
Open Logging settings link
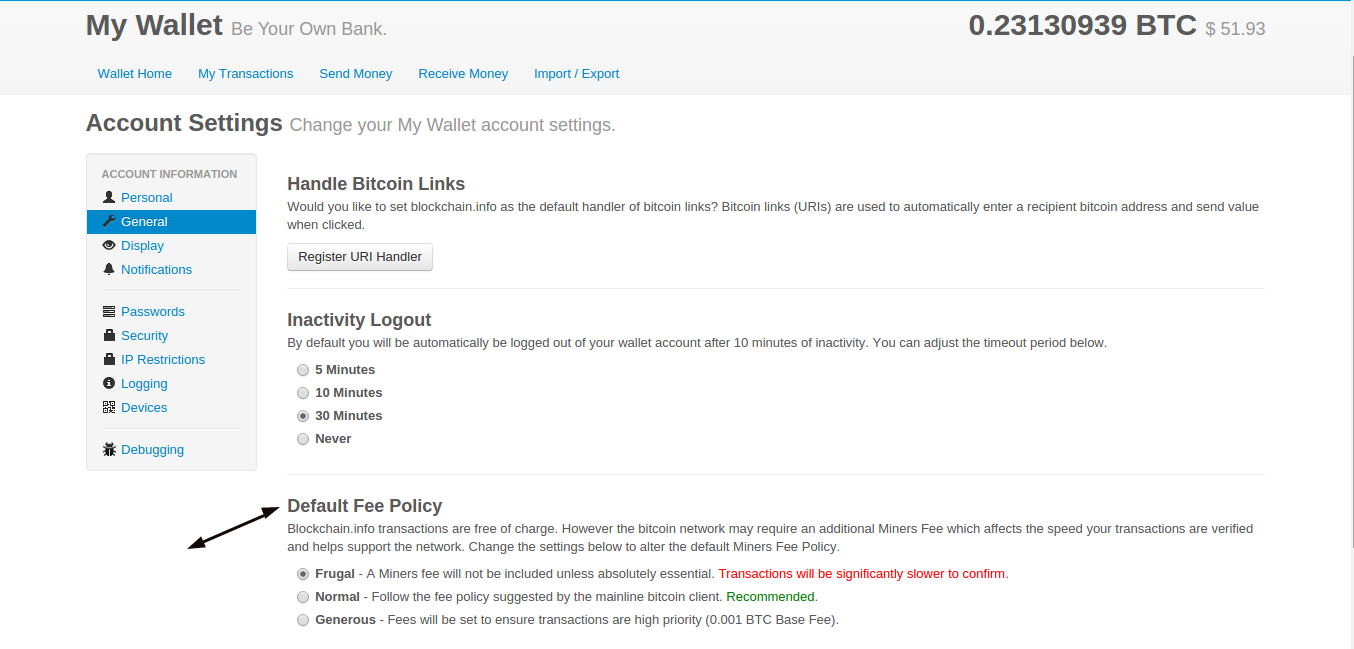(x=144, y=384)
